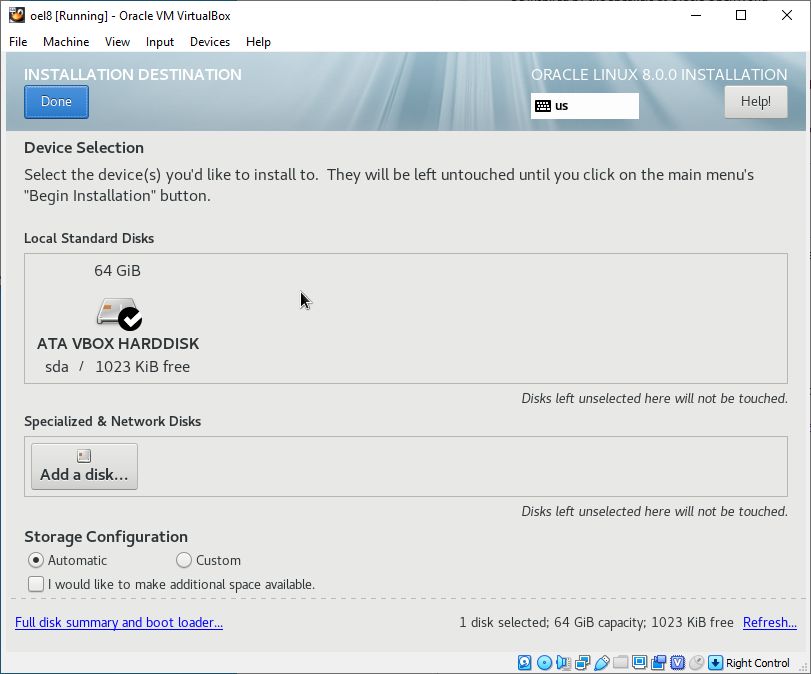
Task: Click the CPU virtualization status icon
Action: click(678, 663)
